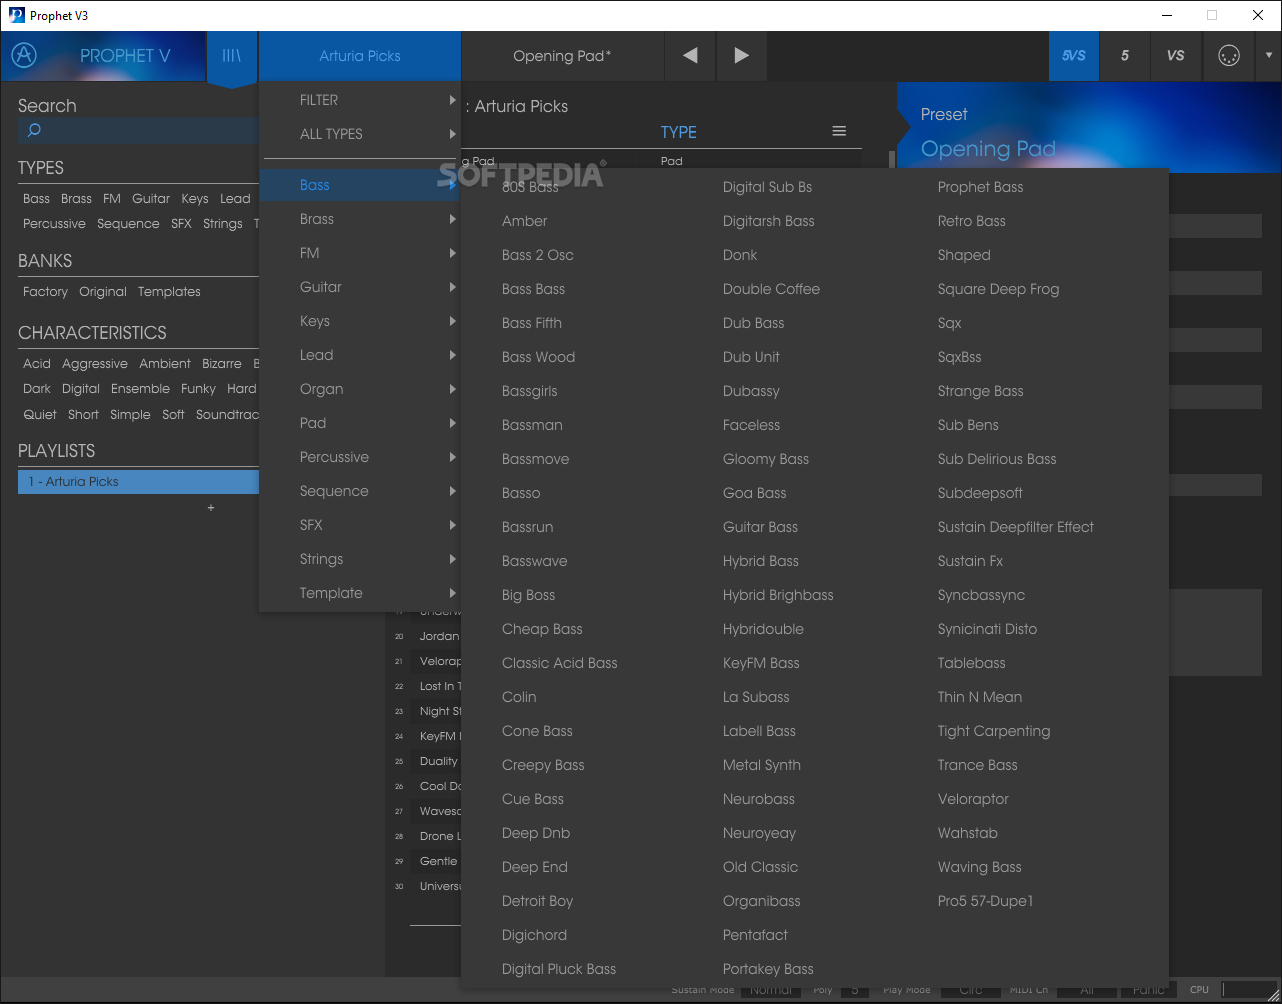Sort results by TYPE column header
1282x1004 pixels.
coord(678,132)
